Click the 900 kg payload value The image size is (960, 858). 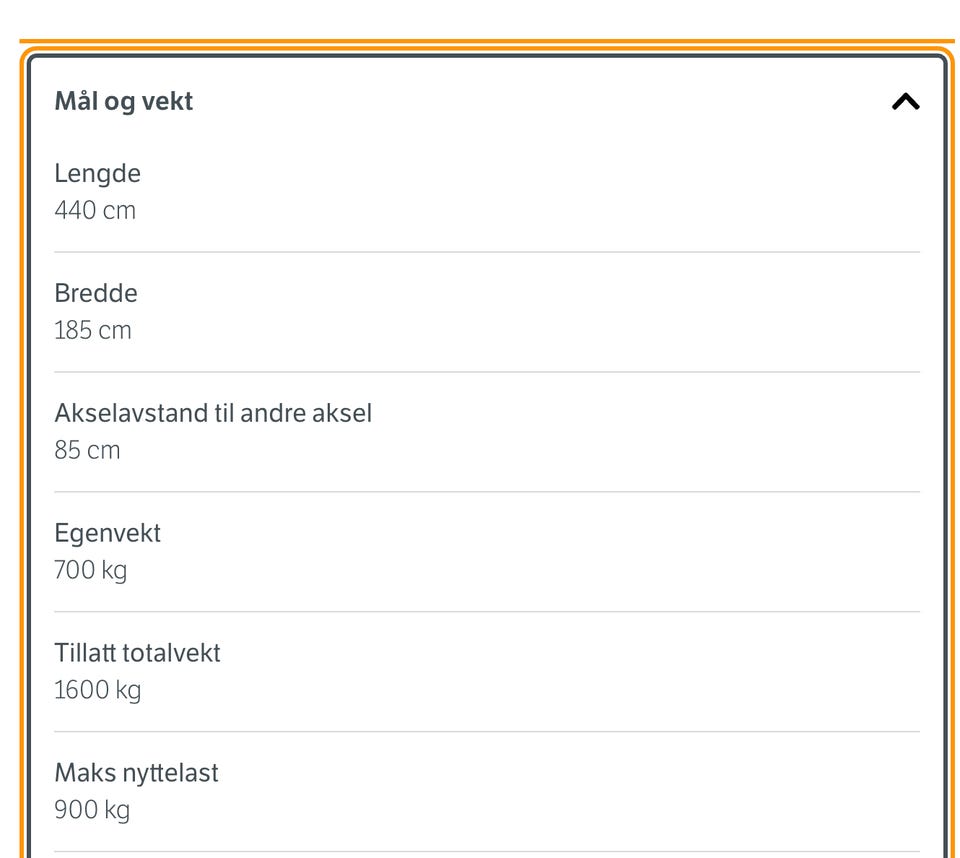[x=92, y=810]
